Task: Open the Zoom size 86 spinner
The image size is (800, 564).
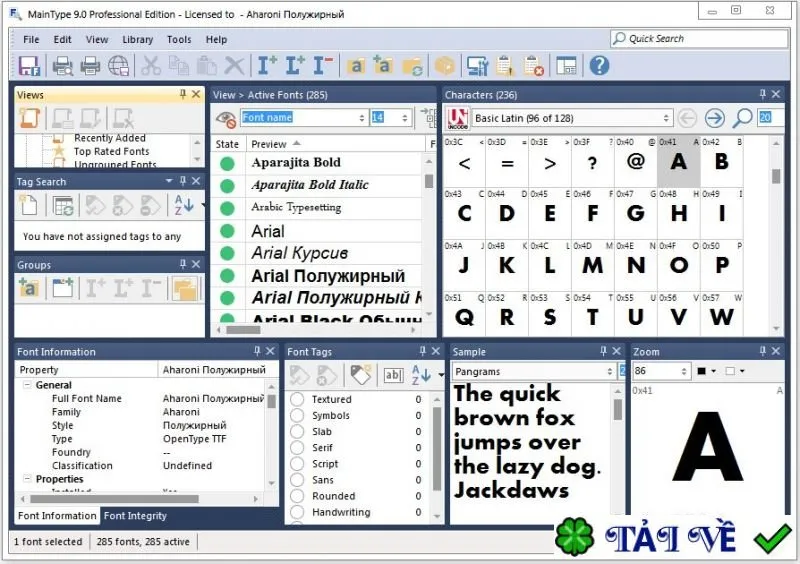Action: [684, 372]
